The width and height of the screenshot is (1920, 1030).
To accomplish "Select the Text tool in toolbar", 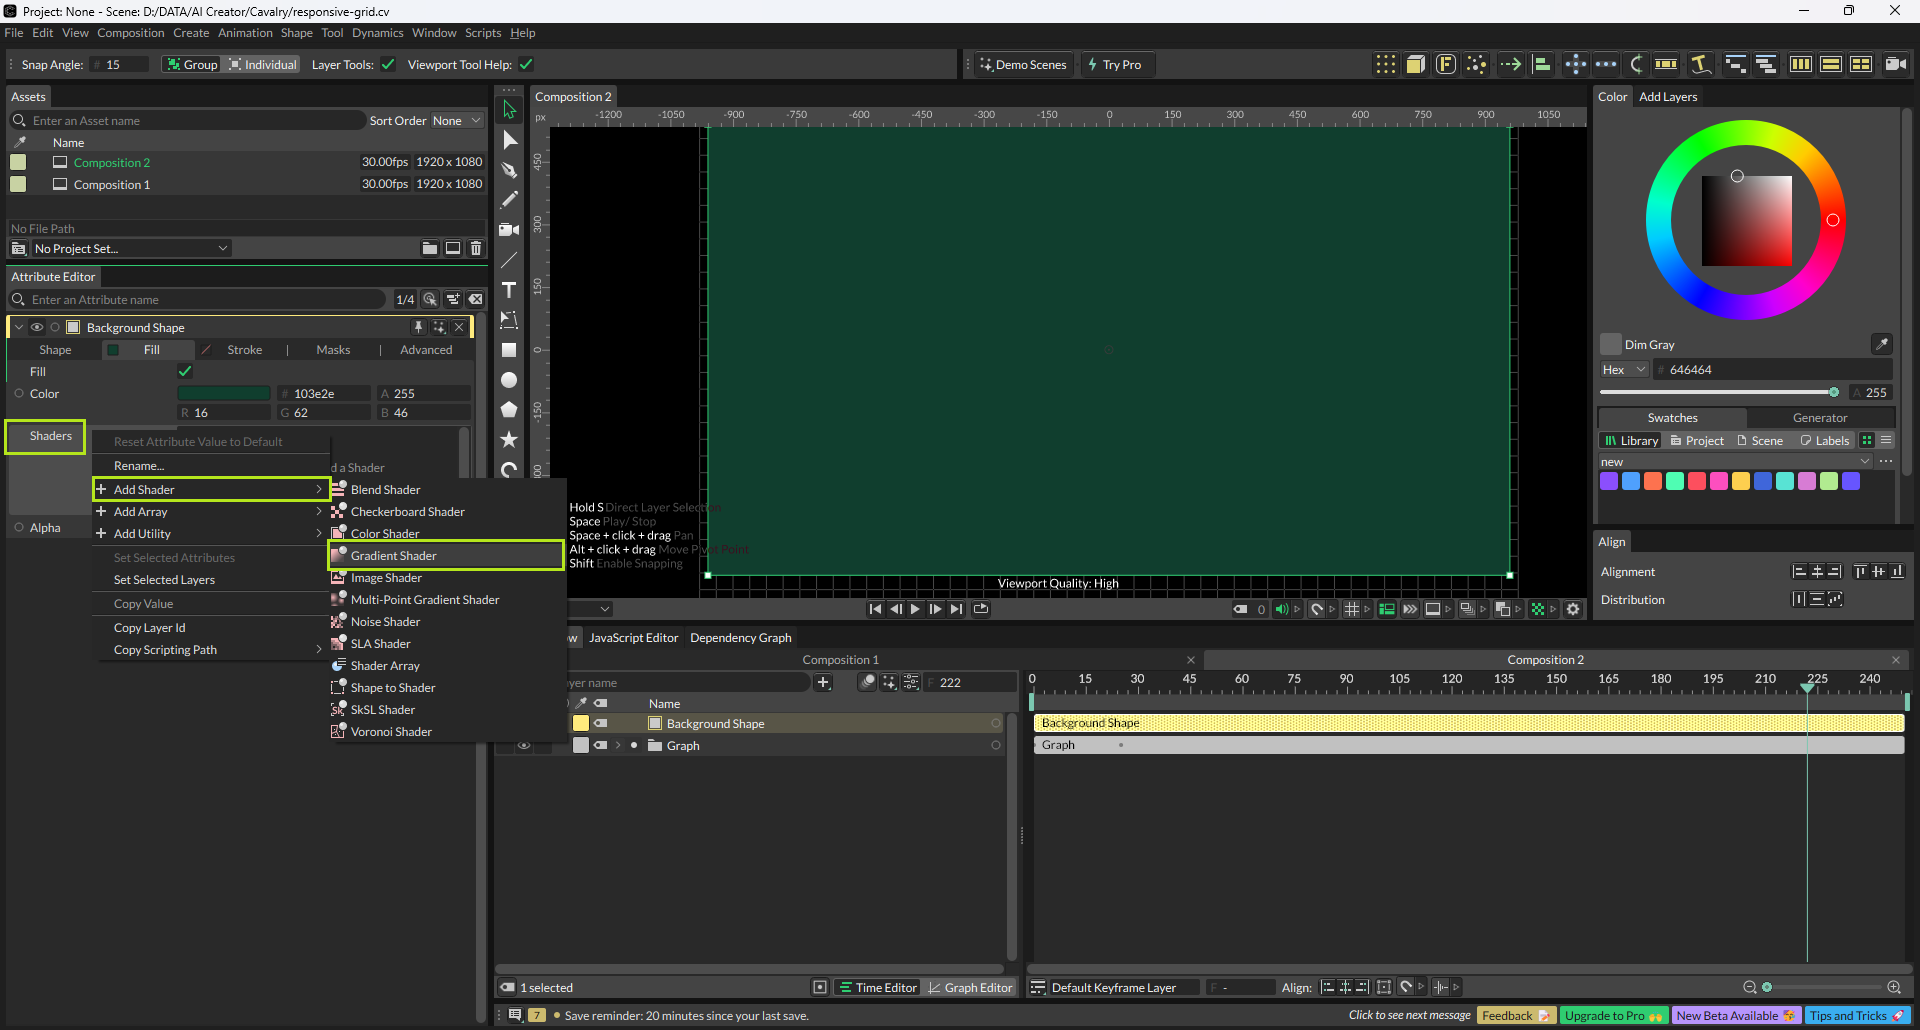I will [509, 290].
